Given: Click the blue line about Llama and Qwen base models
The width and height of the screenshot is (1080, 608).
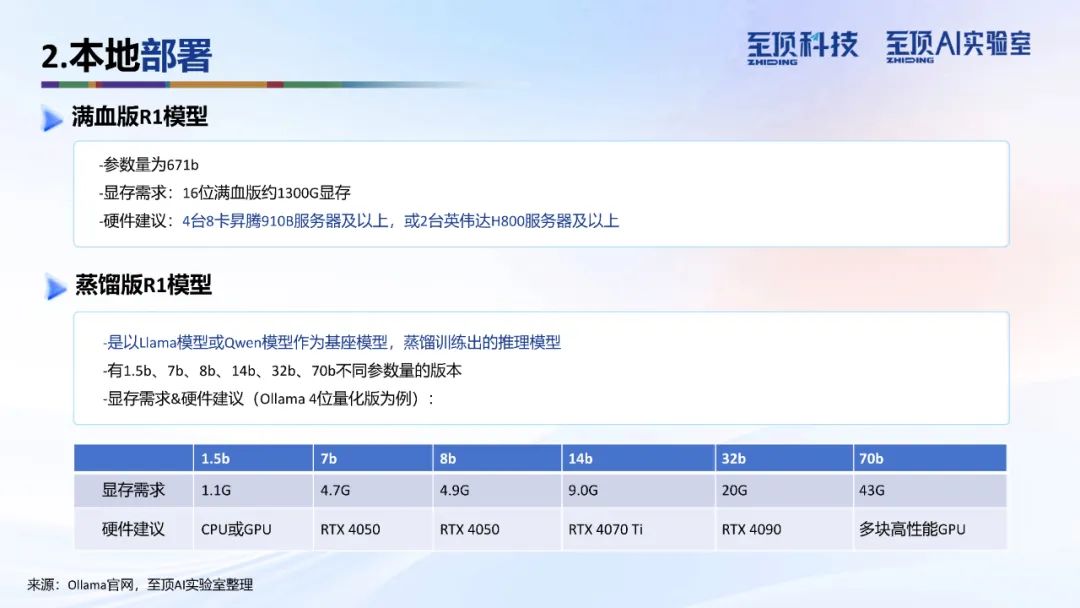Looking at the screenshot, I should [331, 342].
